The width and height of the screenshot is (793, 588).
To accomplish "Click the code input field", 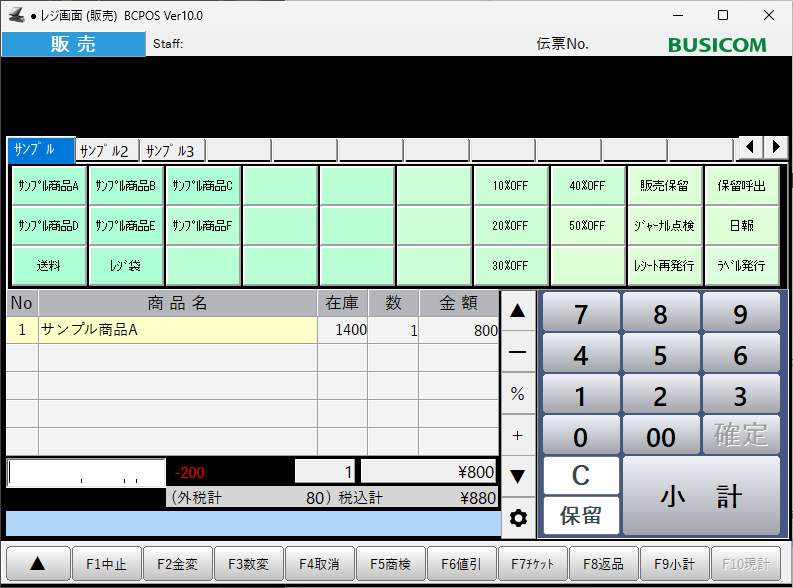I will pyautogui.click(x=86, y=472).
